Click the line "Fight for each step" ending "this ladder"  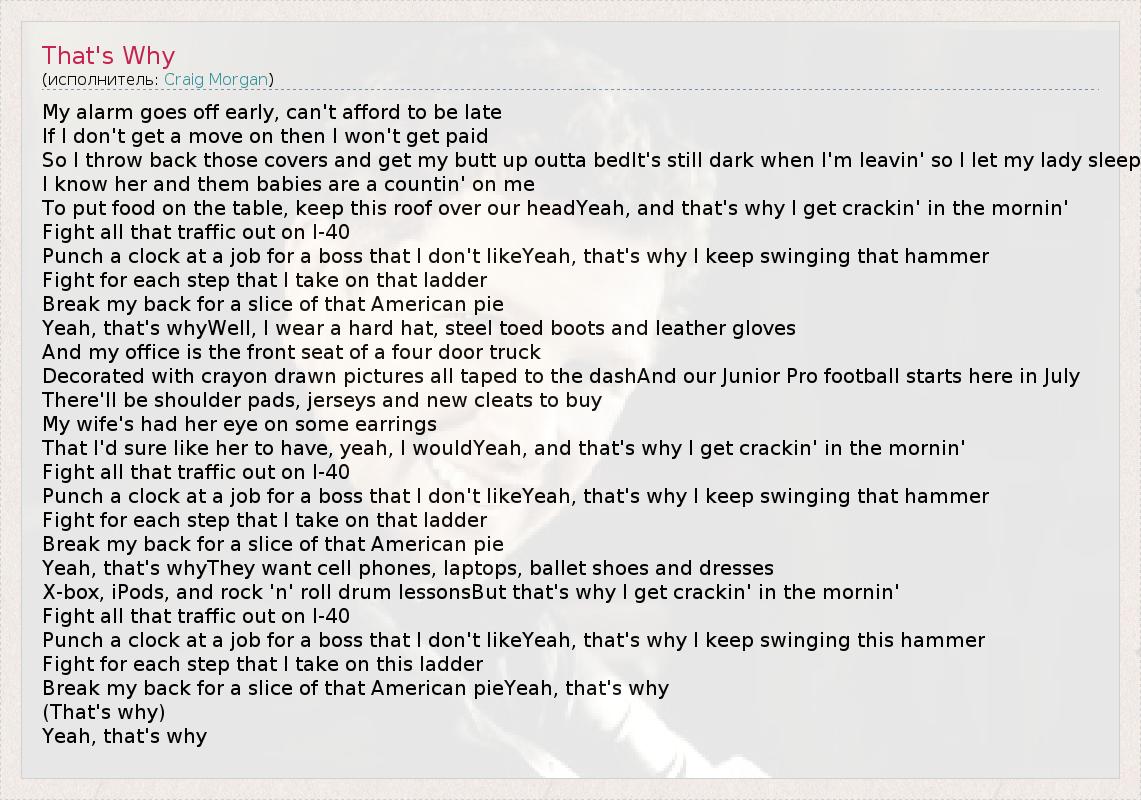coord(262,664)
